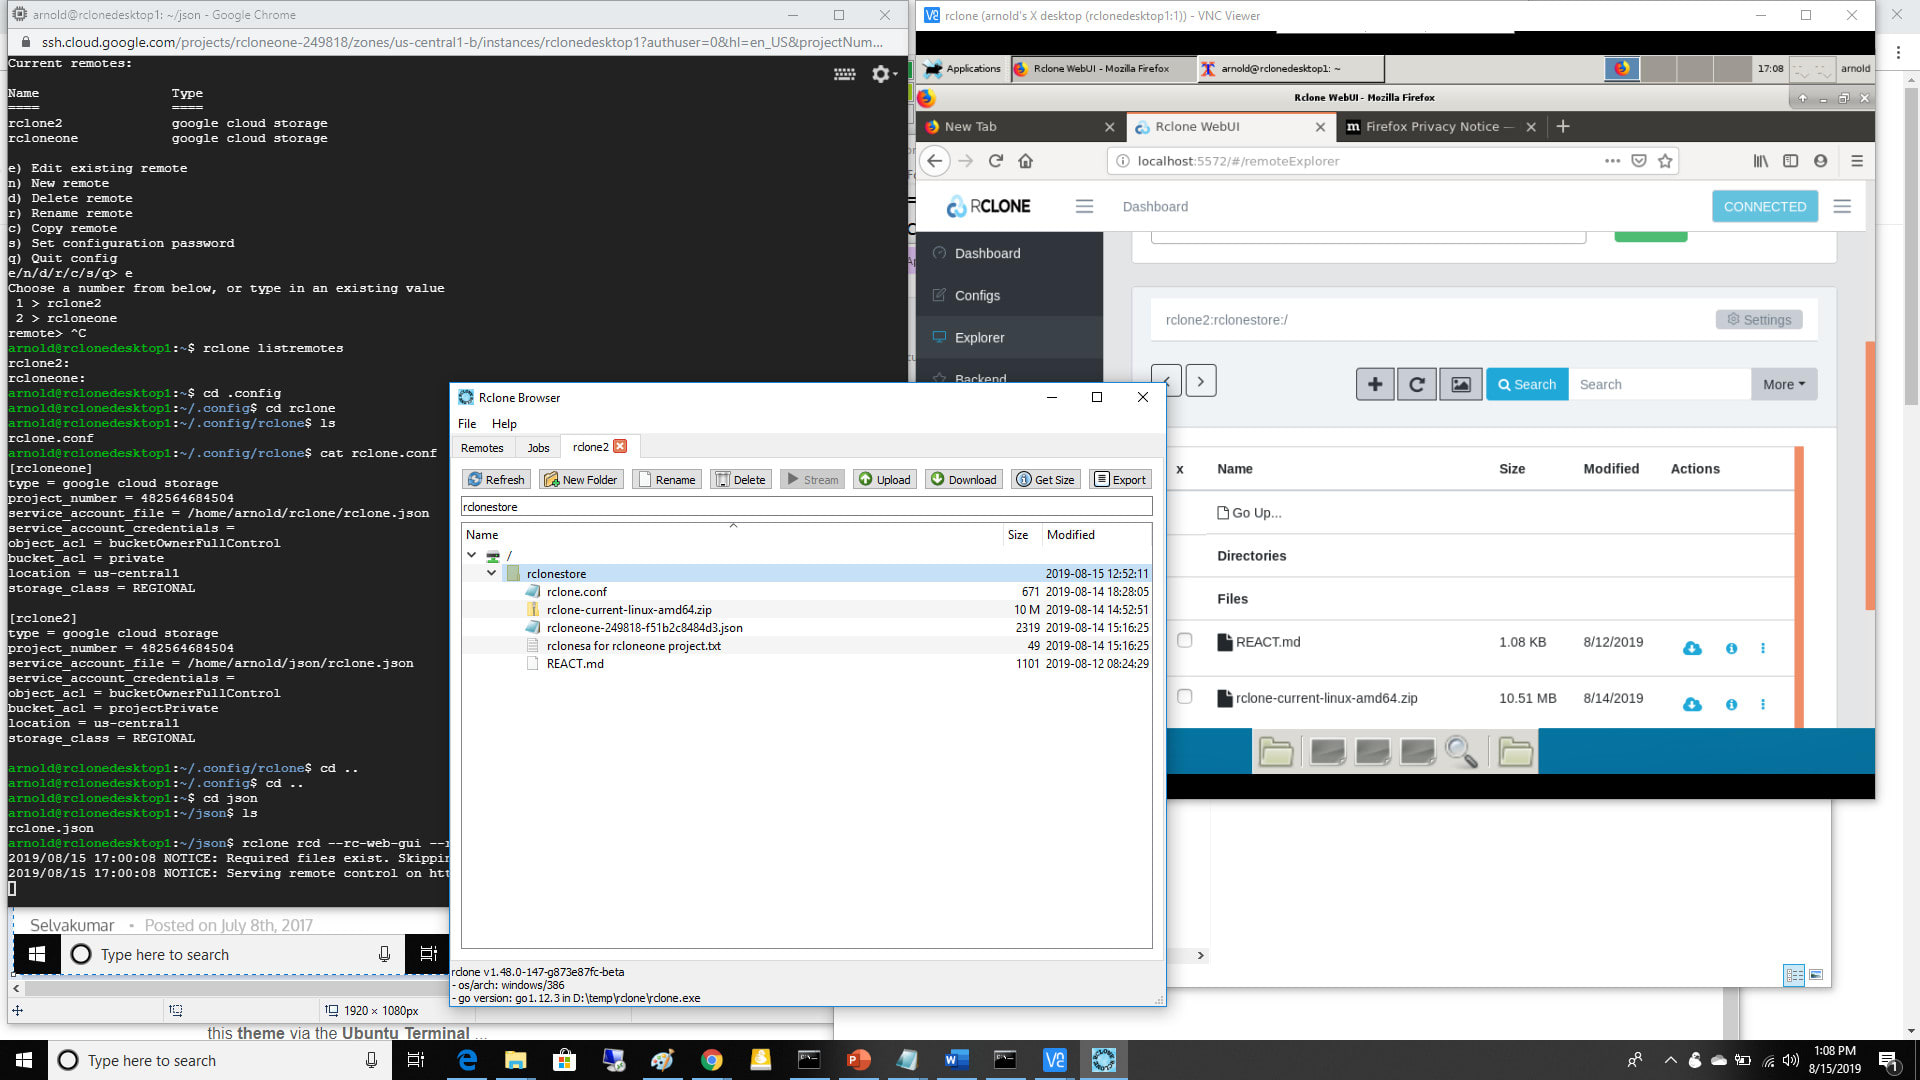The width and height of the screenshot is (1920, 1080).
Task: Open the Firefox library icon
Action: click(x=1761, y=161)
